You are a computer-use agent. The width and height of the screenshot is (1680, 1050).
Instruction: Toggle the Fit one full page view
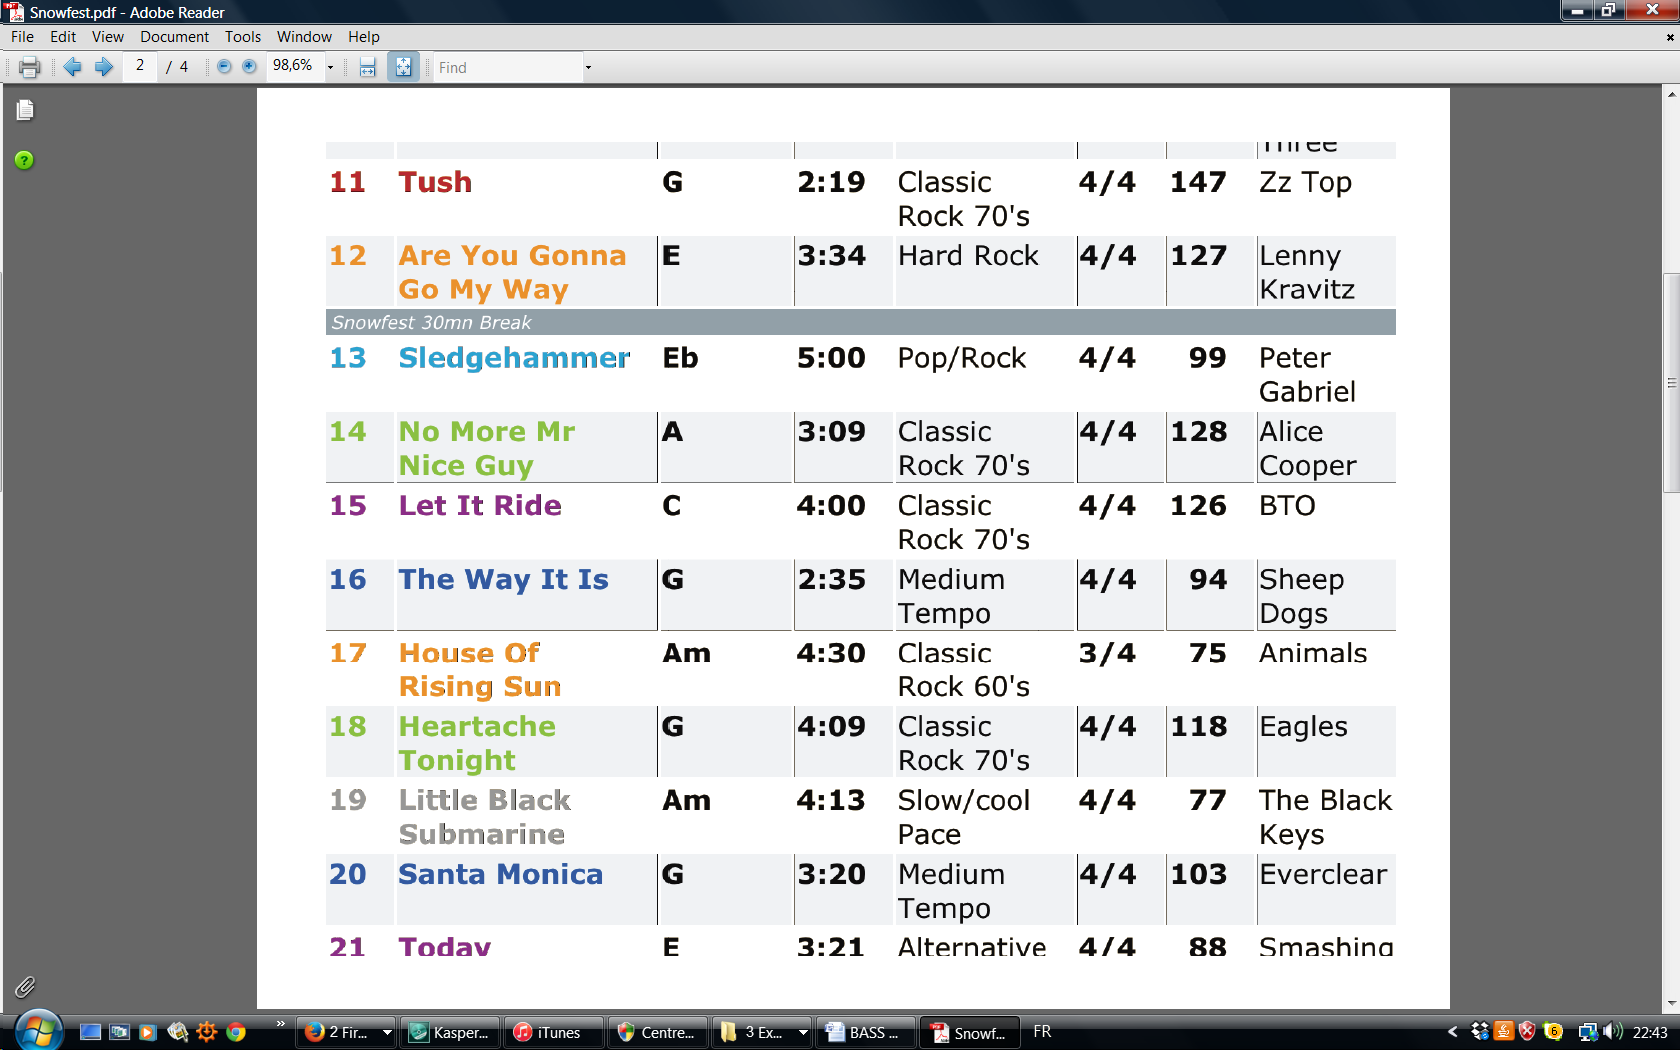(403, 67)
